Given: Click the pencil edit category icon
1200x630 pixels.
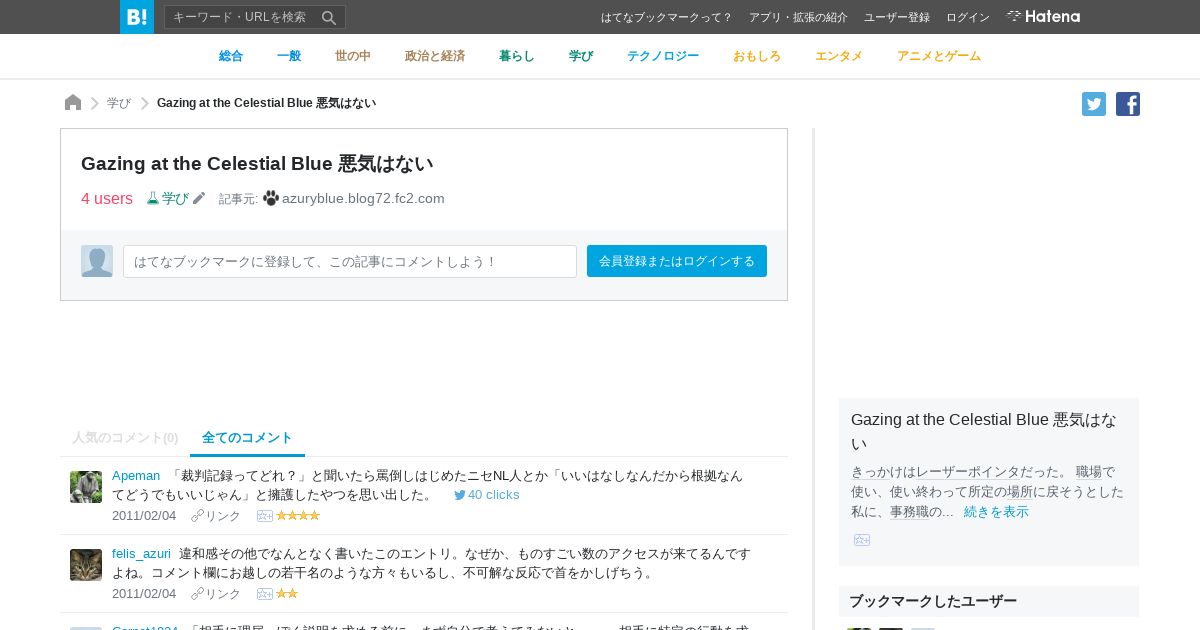Looking at the screenshot, I should (x=199, y=198).
